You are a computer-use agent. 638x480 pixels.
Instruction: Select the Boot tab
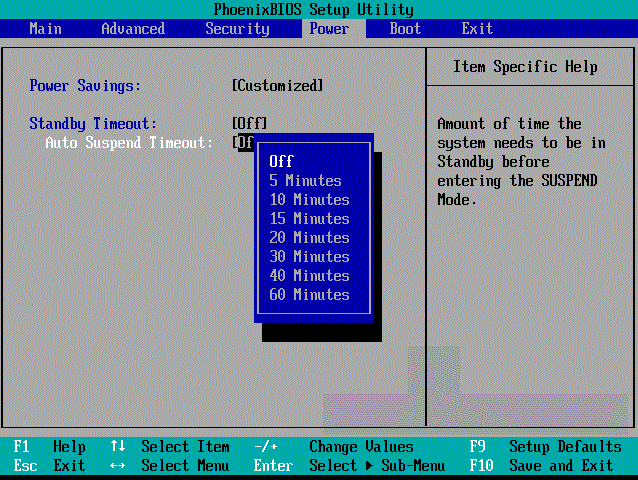click(405, 29)
